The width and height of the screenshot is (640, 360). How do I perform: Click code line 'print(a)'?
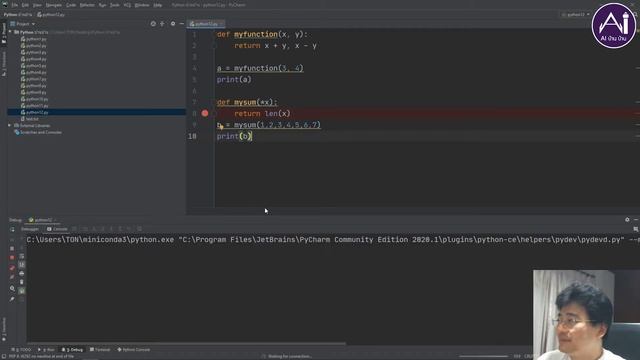click(x=234, y=80)
